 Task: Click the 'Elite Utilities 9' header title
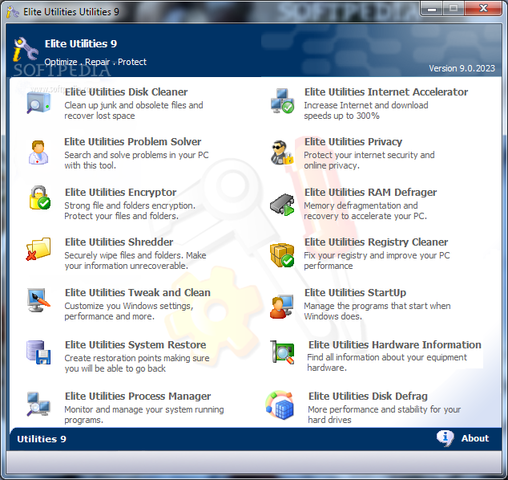click(x=81, y=44)
